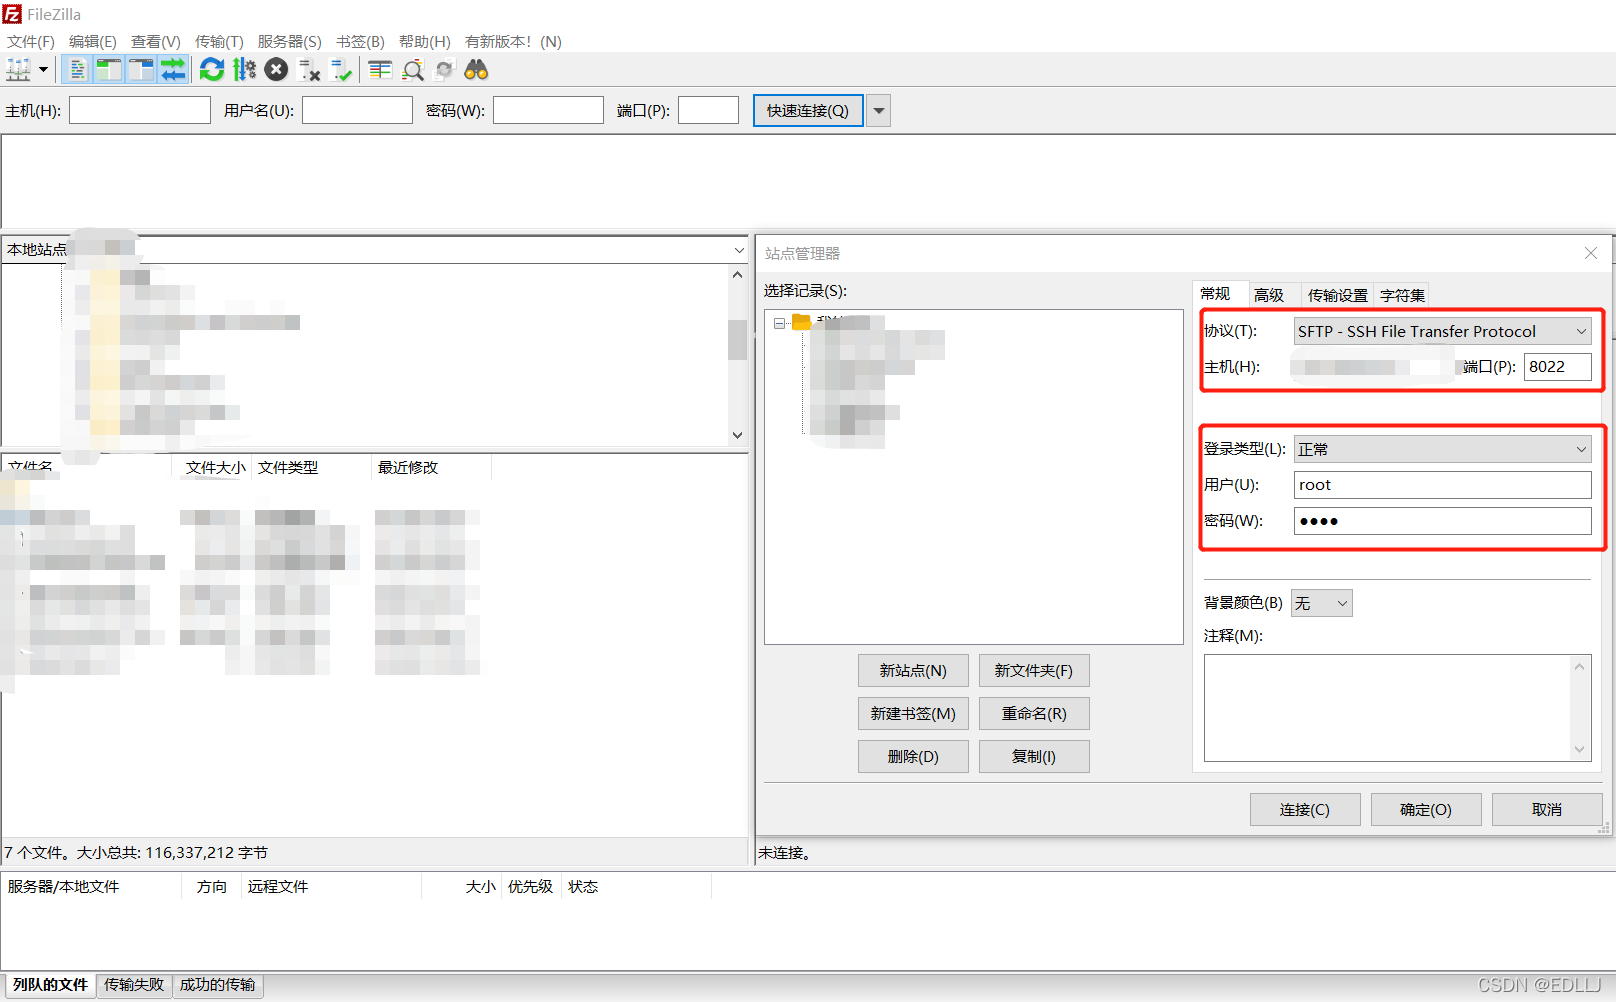The height and width of the screenshot is (1002, 1616).
Task: Toggle directory comparison magnifier icon
Action: (413, 70)
